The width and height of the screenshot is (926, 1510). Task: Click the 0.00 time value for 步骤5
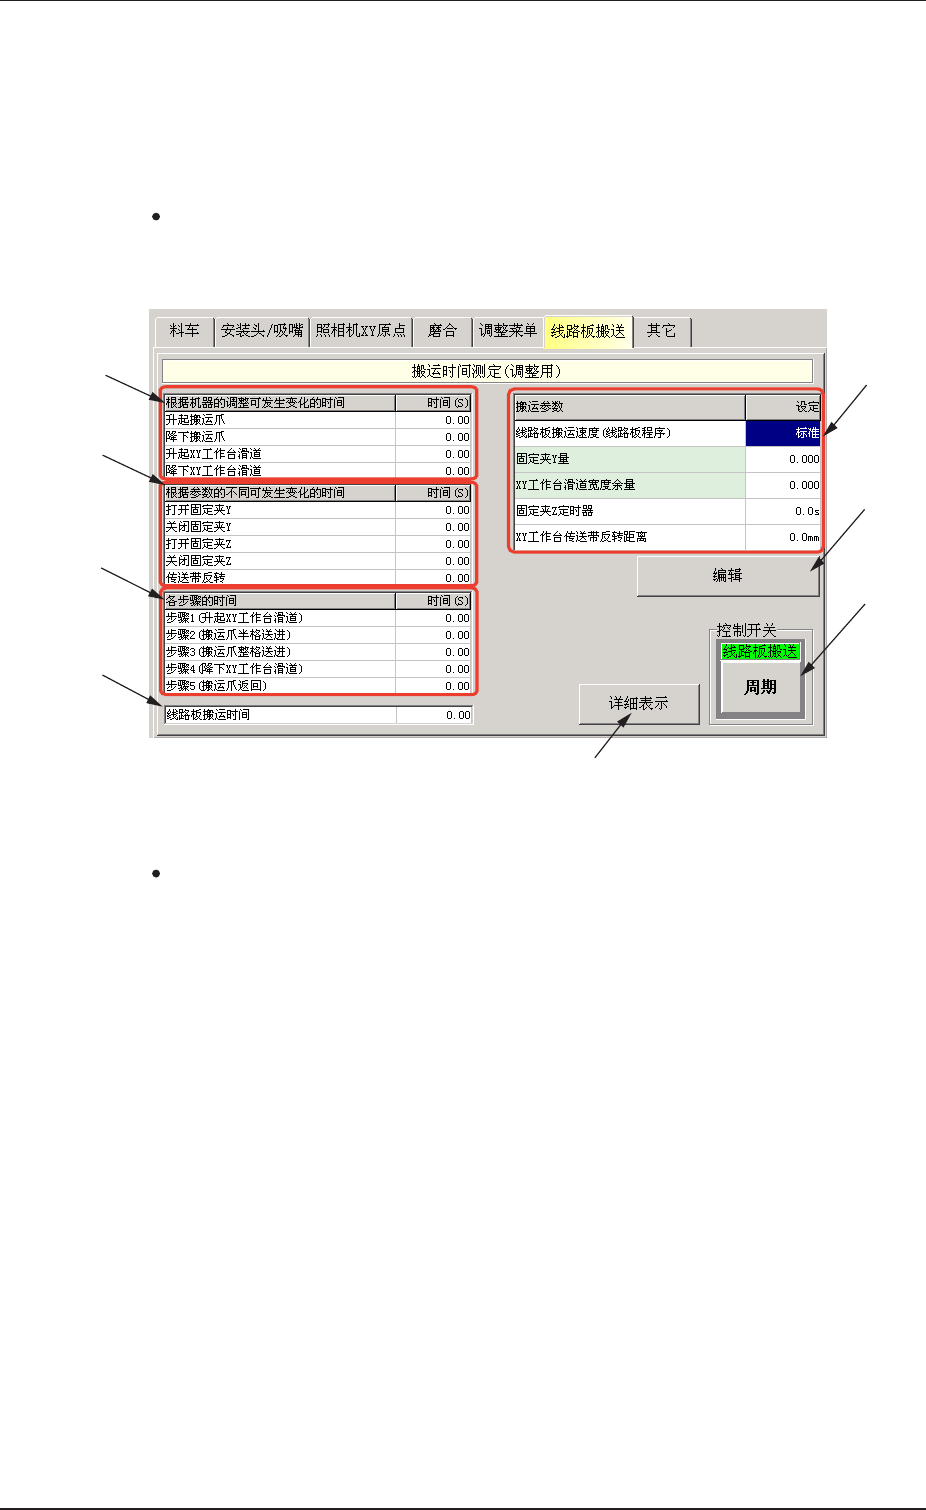click(434, 685)
